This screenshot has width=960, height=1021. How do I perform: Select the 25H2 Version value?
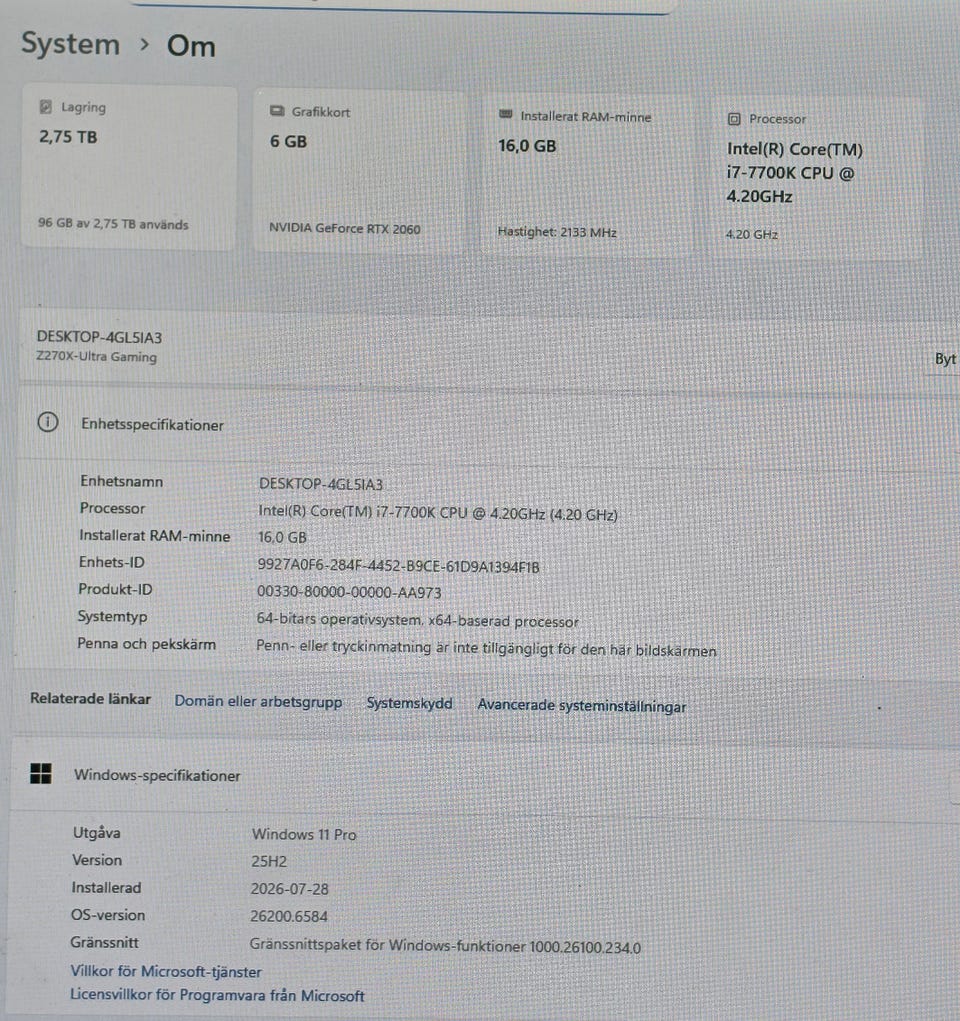pyautogui.click(x=269, y=861)
